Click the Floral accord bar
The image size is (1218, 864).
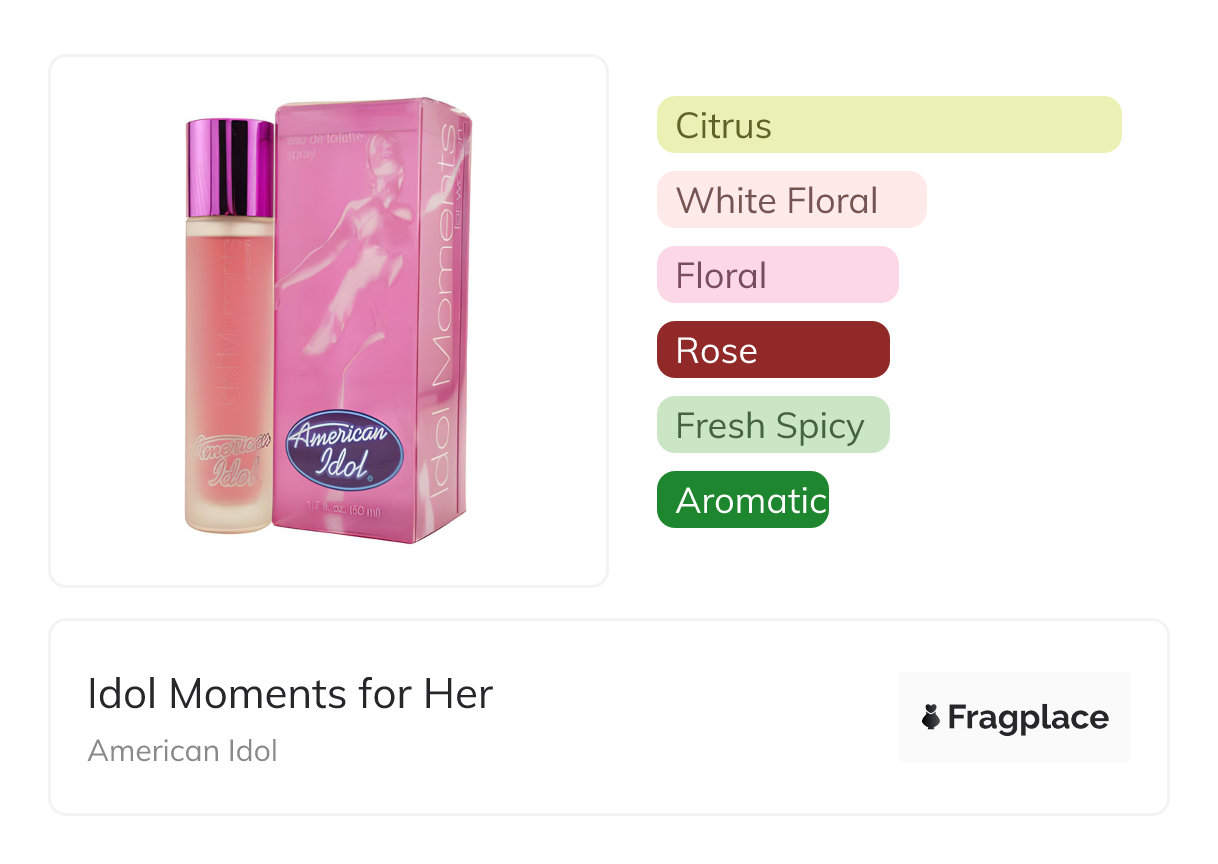777,275
